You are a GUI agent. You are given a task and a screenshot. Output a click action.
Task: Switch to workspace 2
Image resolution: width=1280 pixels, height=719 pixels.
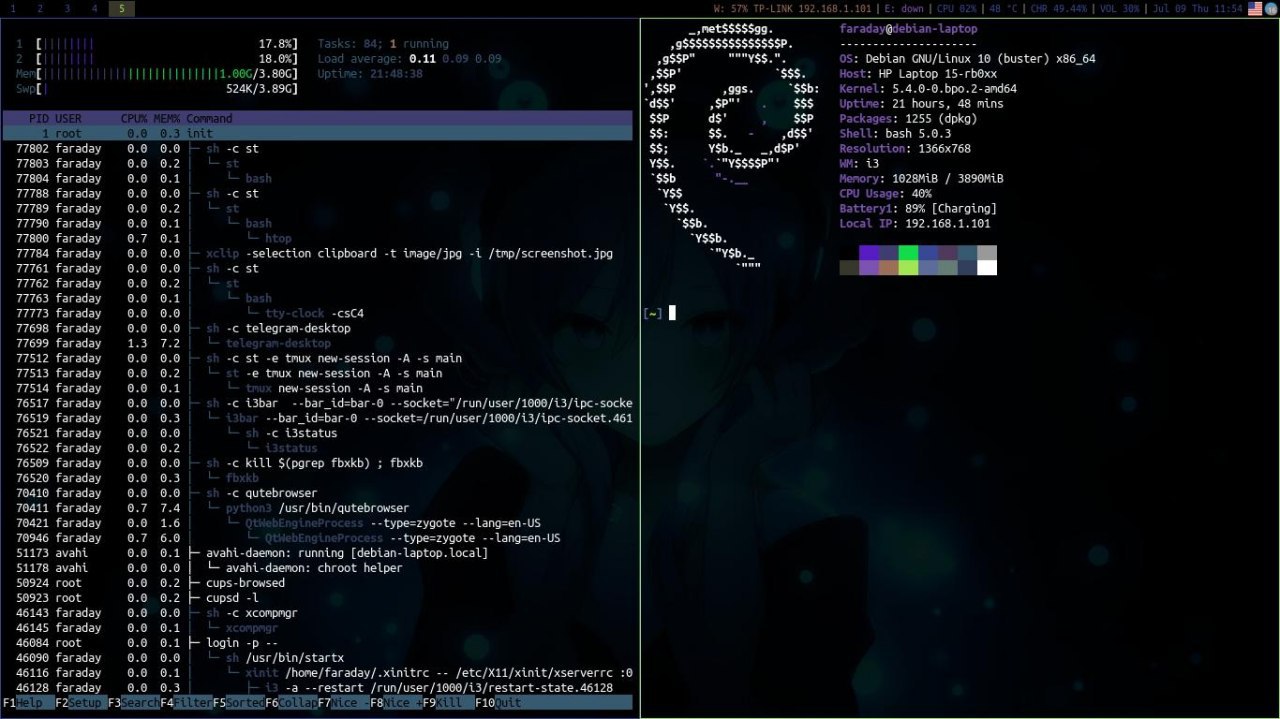40,8
